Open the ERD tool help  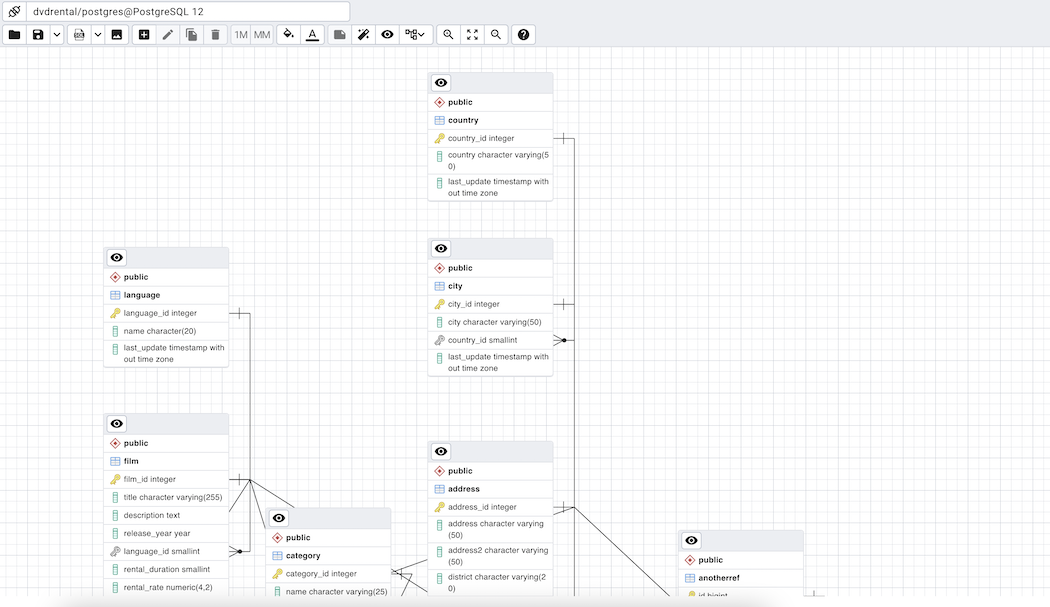click(523, 34)
